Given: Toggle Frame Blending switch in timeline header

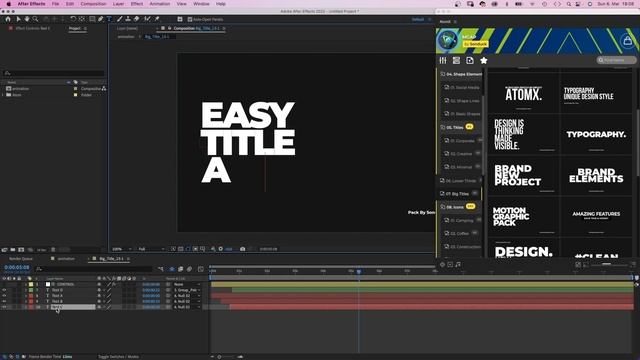Looking at the screenshot, I should coord(180,269).
